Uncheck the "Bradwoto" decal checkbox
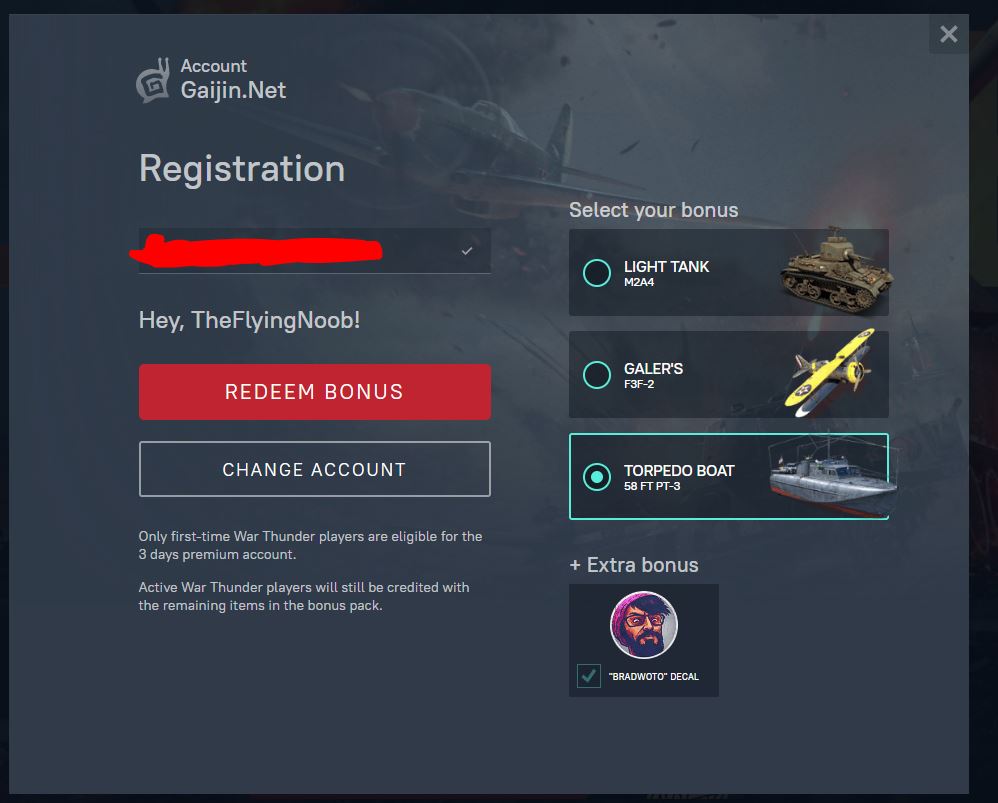 (x=588, y=676)
